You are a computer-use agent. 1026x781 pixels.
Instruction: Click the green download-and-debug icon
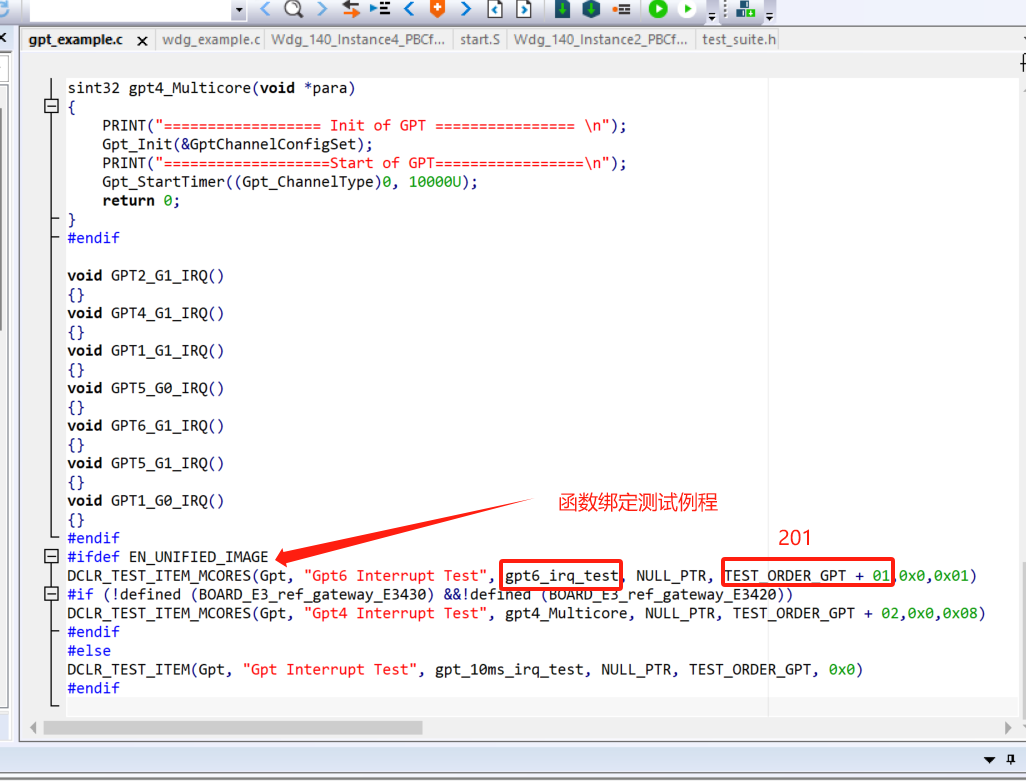(x=562, y=9)
